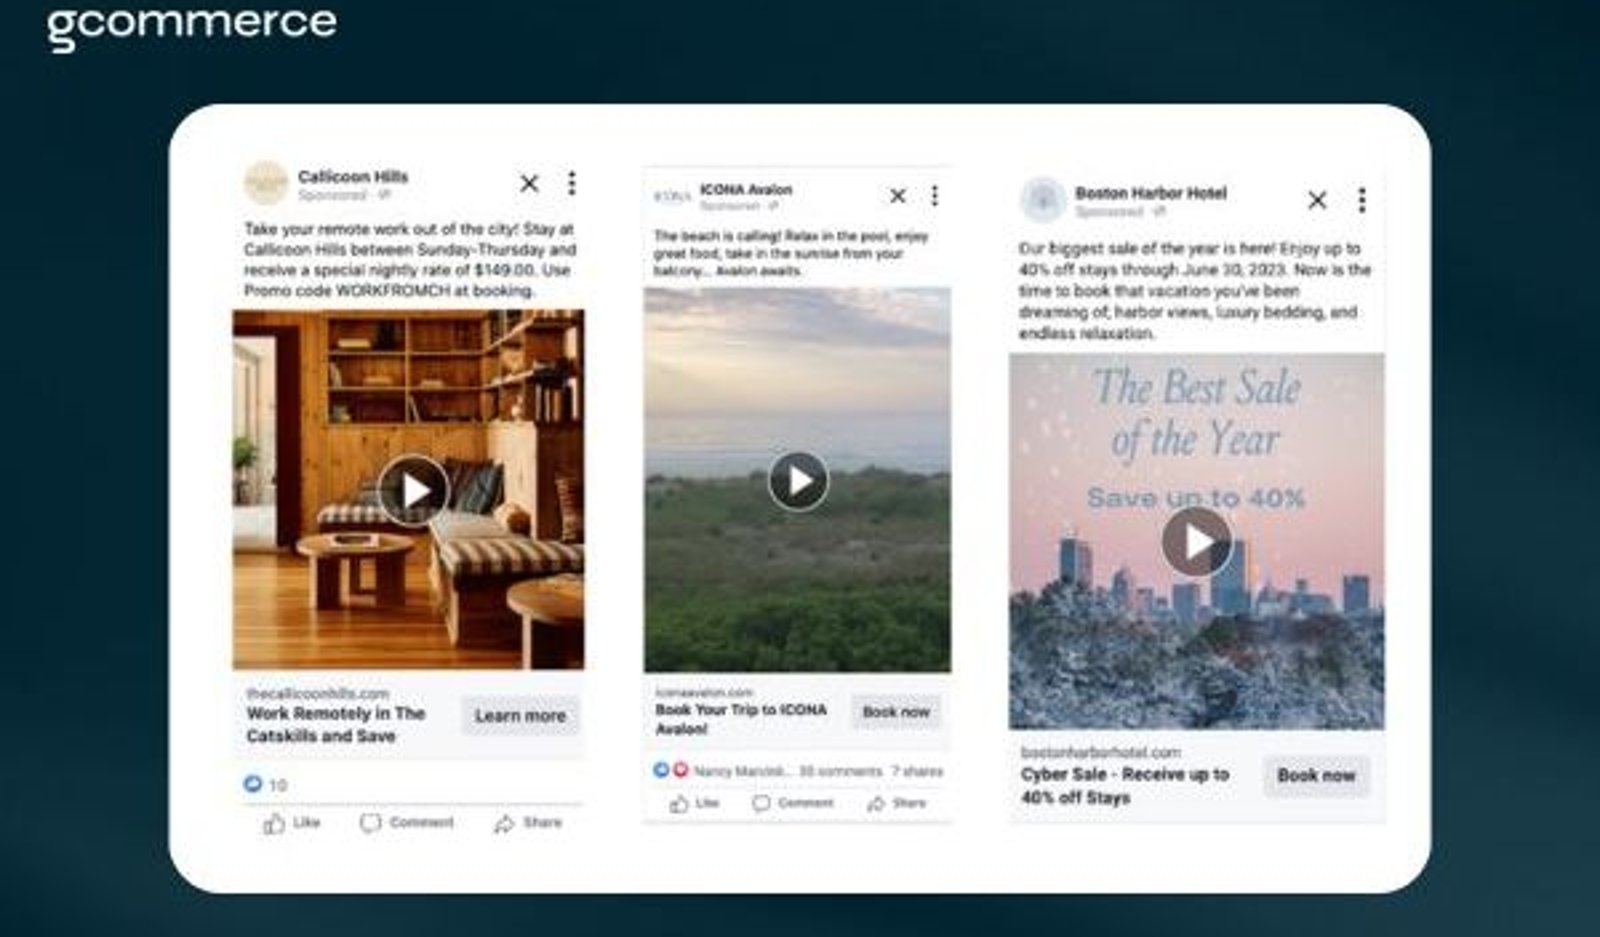Share the Callicoon Hills post
This screenshot has width=1600, height=937.
pos(528,823)
